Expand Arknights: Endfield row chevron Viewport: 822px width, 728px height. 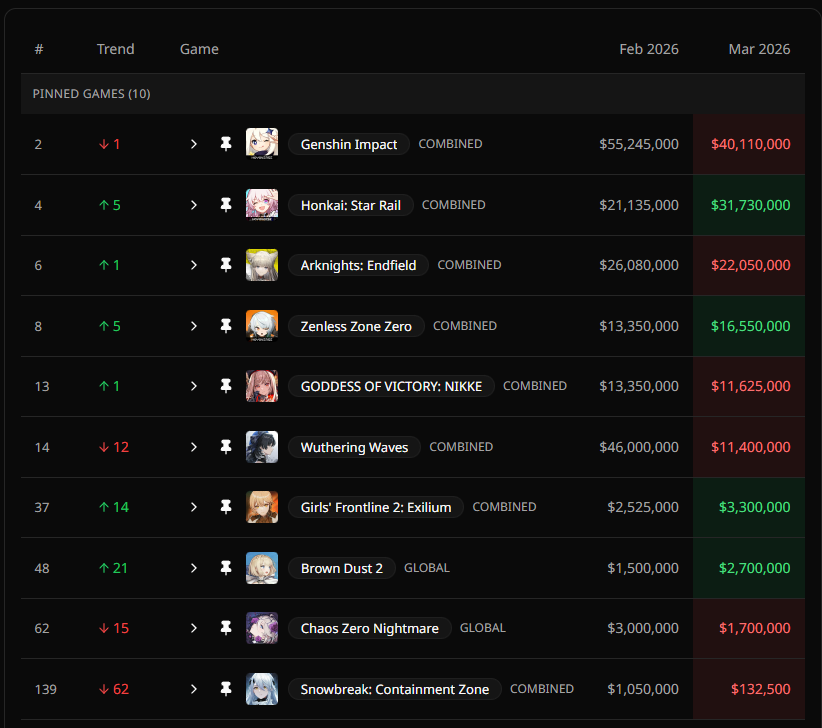coord(194,265)
